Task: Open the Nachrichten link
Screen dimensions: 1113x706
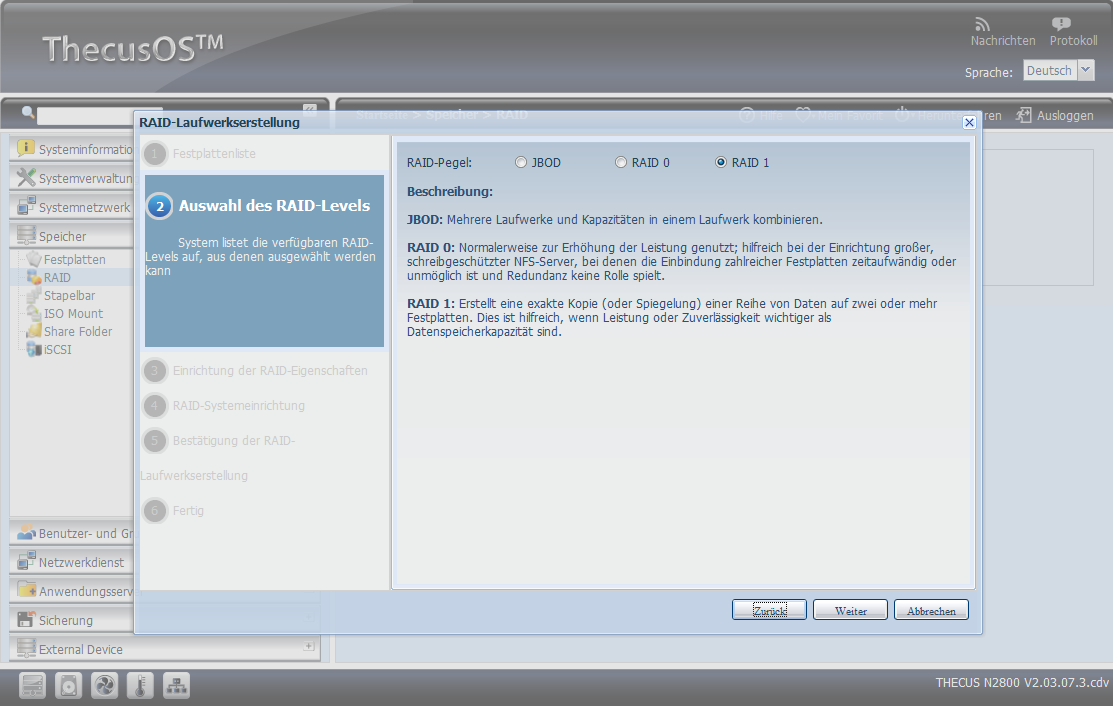Action: 1003,40
